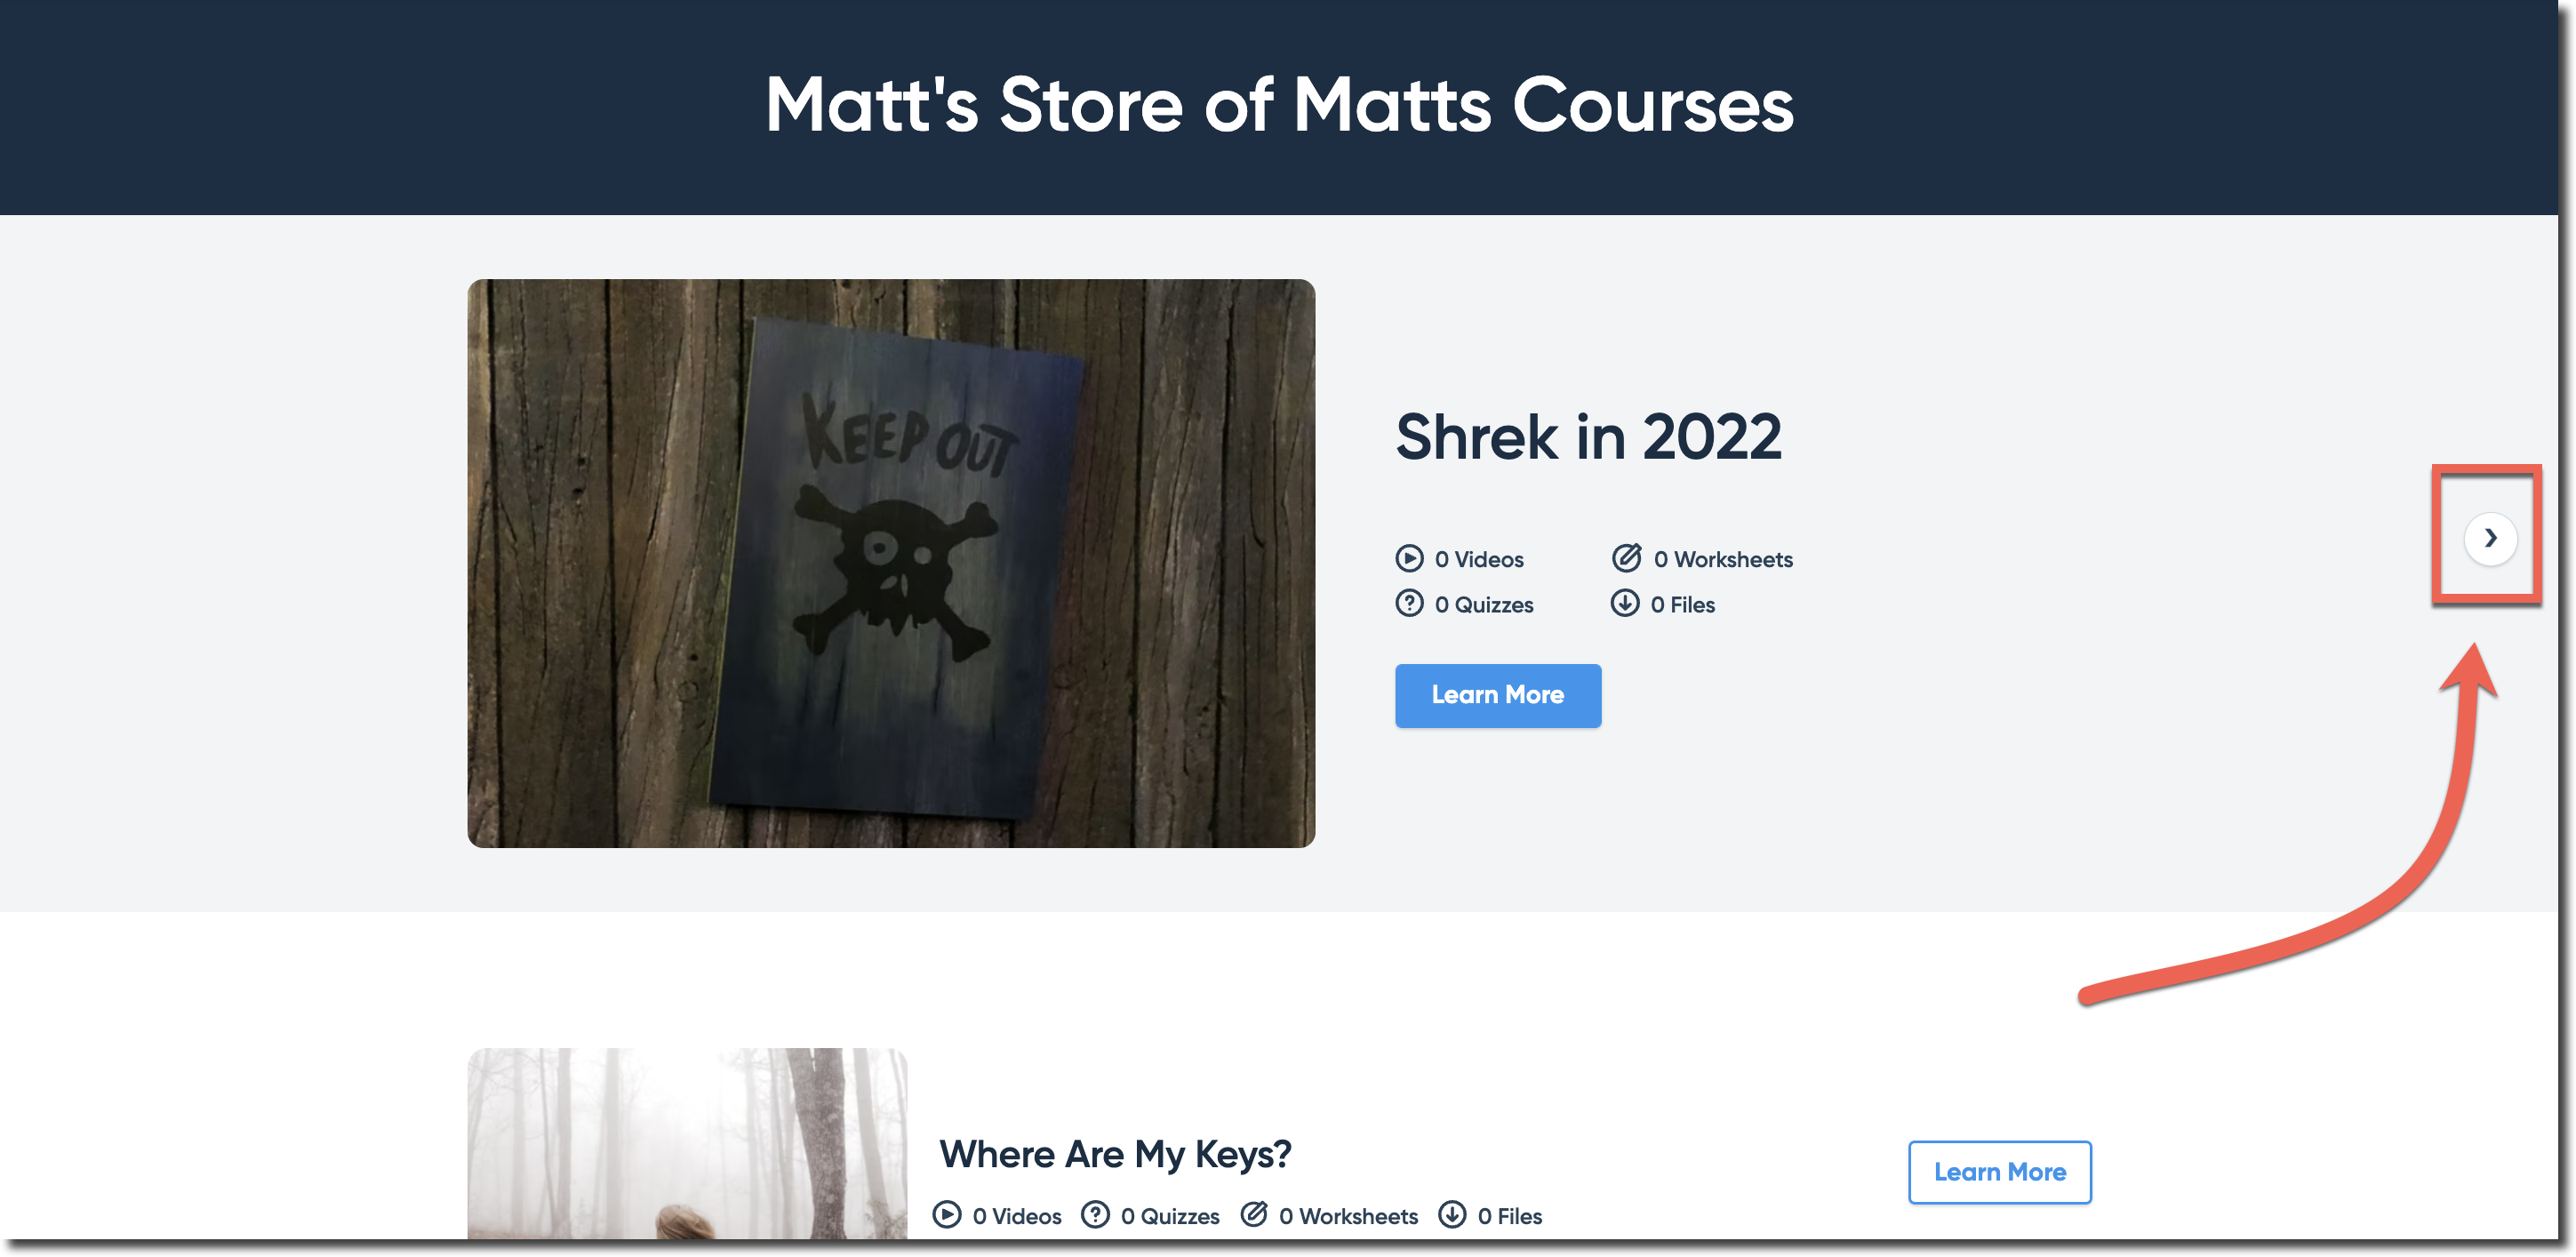Click the 0 Worksheets label in featured course
This screenshot has height=1257, width=2576.
(1722, 559)
